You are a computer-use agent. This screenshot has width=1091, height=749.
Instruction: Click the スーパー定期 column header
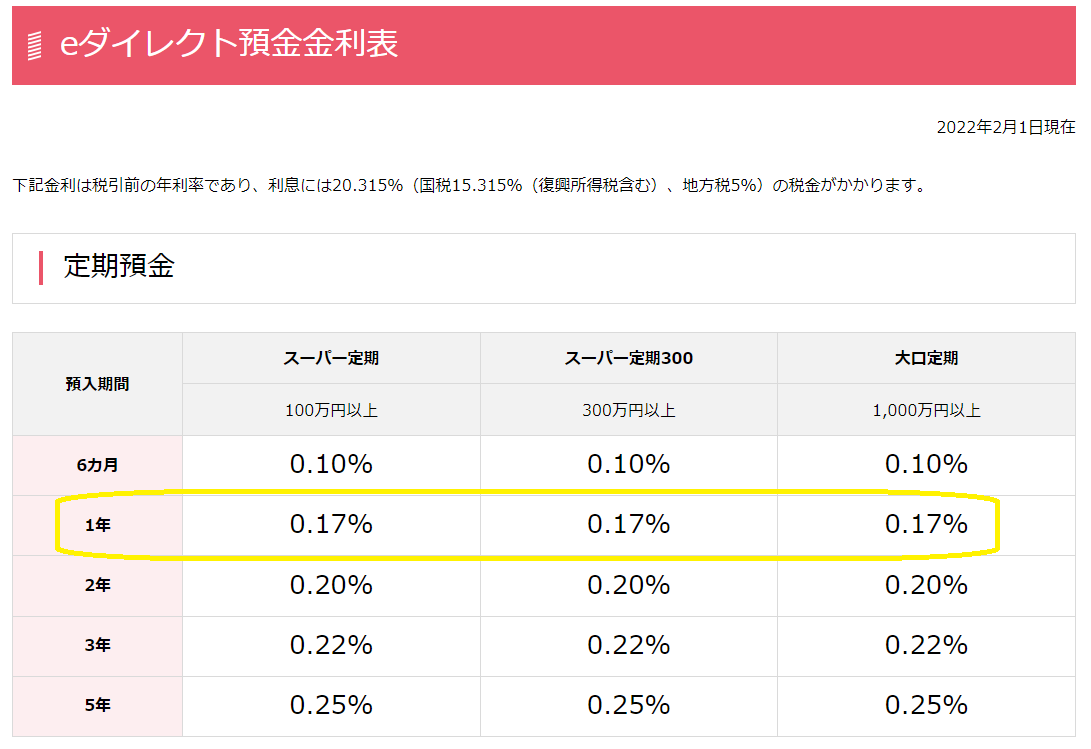point(331,358)
